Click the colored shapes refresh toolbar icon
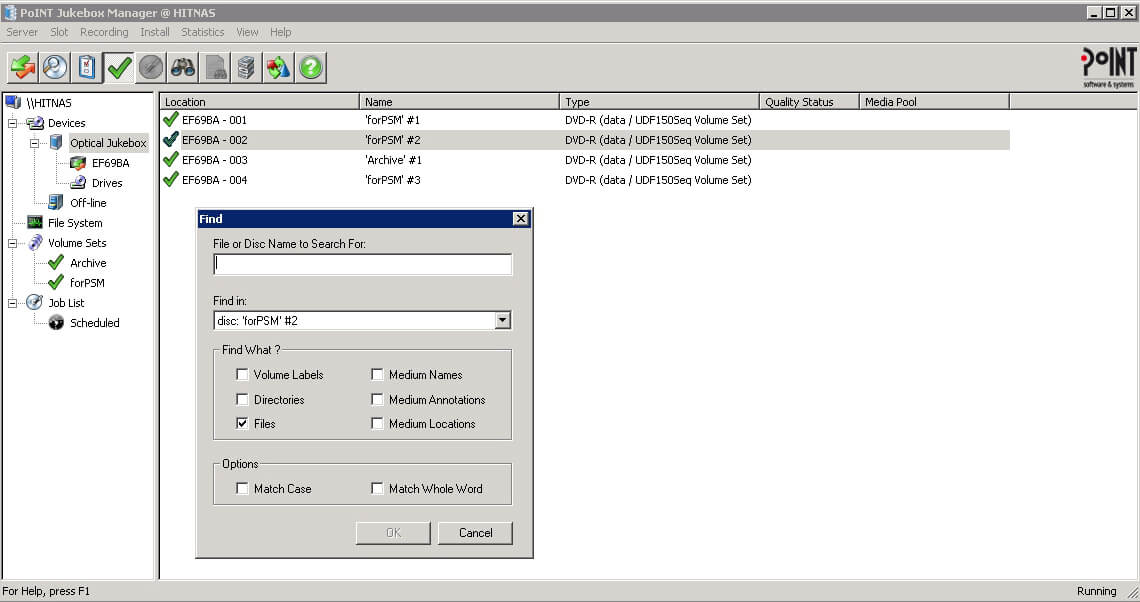 (x=278, y=68)
